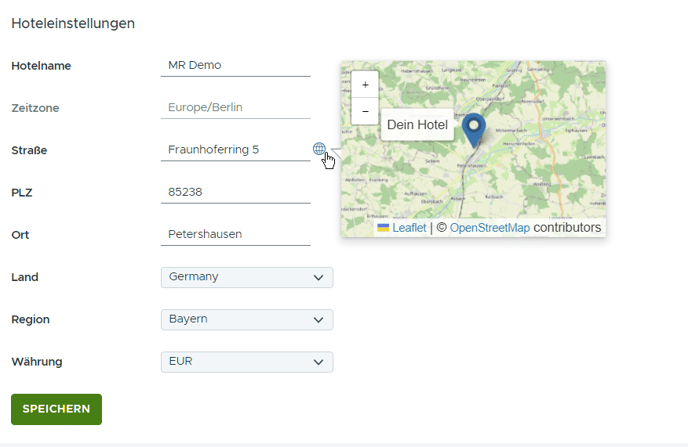Image resolution: width=688 pixels, height=447 pixels.
Task: Focus the Hotelname field with MR Demo
Action: click(236, 66)
